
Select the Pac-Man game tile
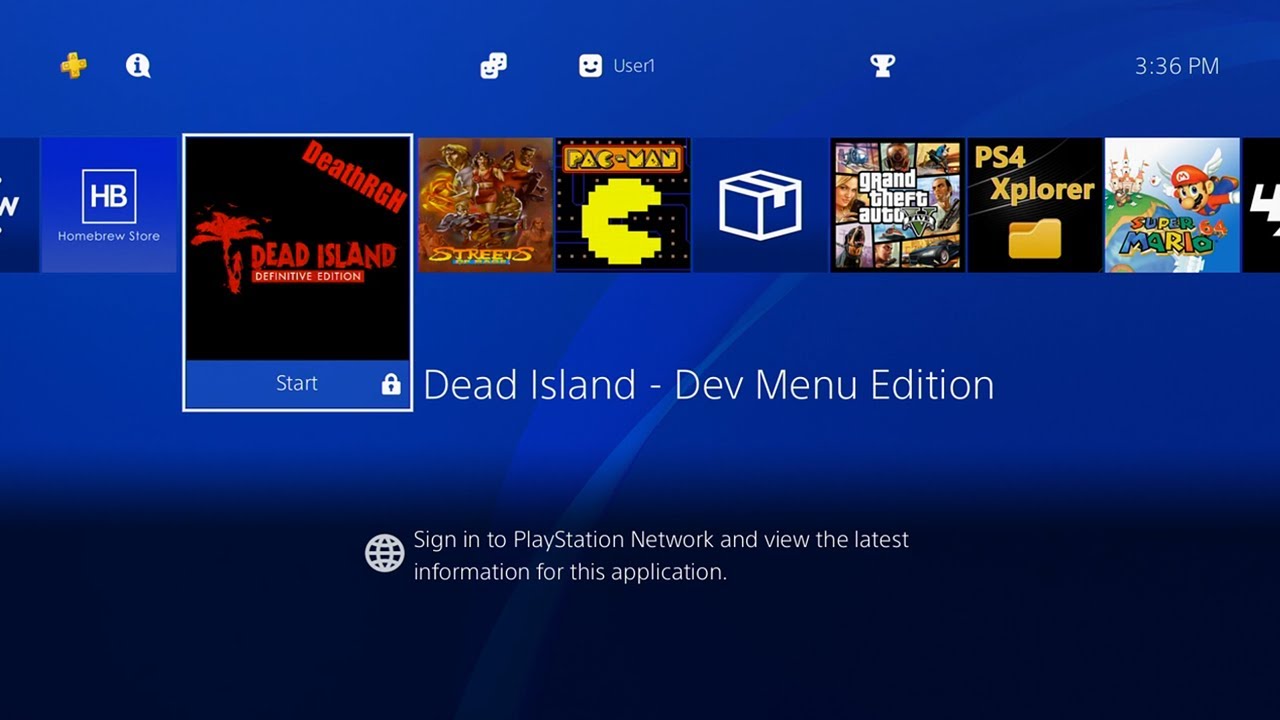[623, 205]
